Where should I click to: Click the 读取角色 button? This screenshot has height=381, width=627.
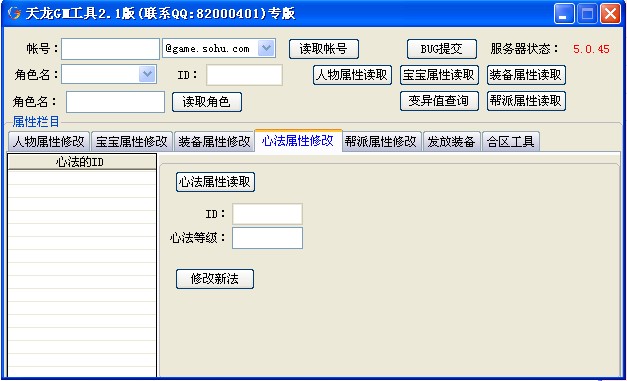coord(207,102)
